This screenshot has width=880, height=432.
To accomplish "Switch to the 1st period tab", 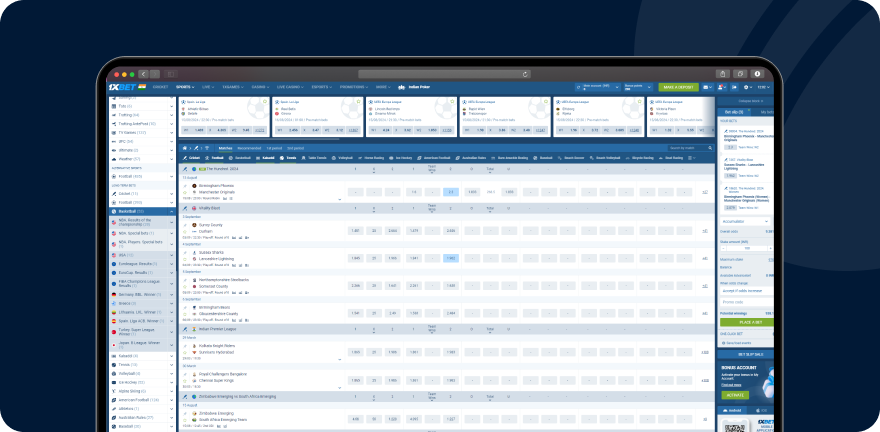I will pos(274,148).
